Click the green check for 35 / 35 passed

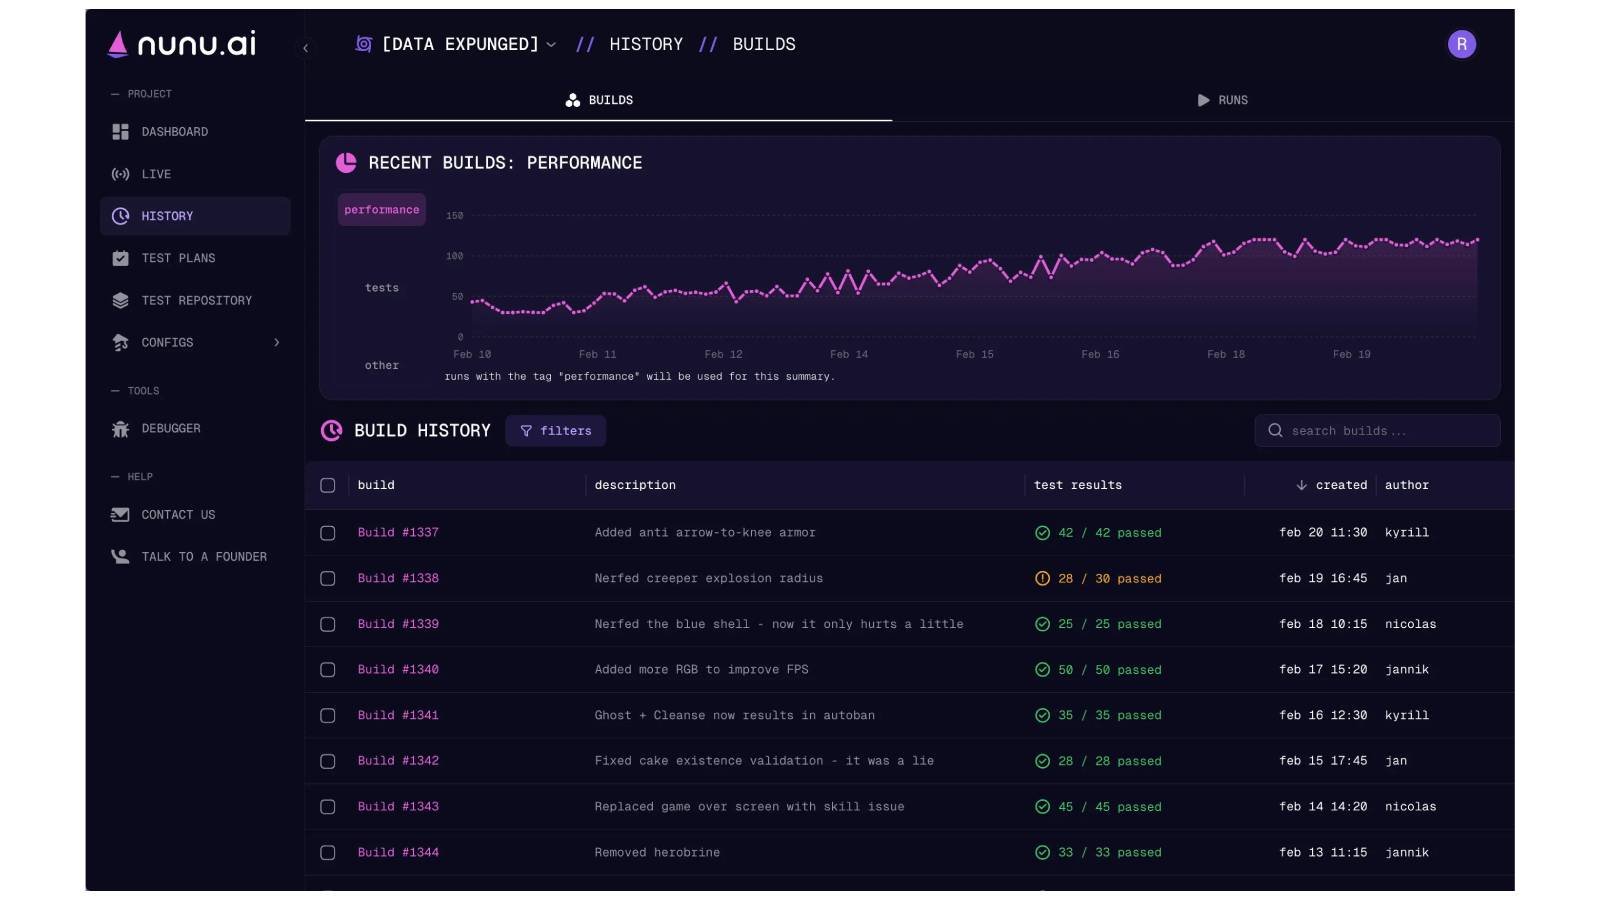point(1042,716)
